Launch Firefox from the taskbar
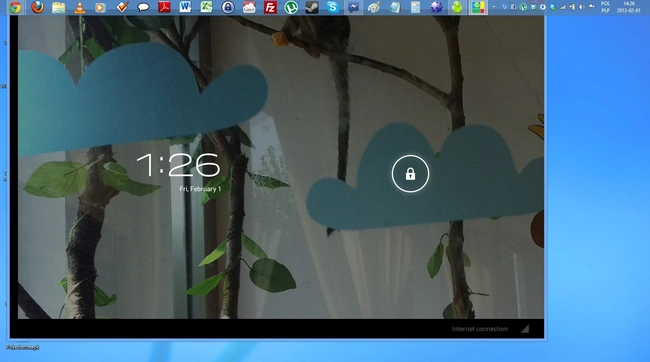 point(37,7)
